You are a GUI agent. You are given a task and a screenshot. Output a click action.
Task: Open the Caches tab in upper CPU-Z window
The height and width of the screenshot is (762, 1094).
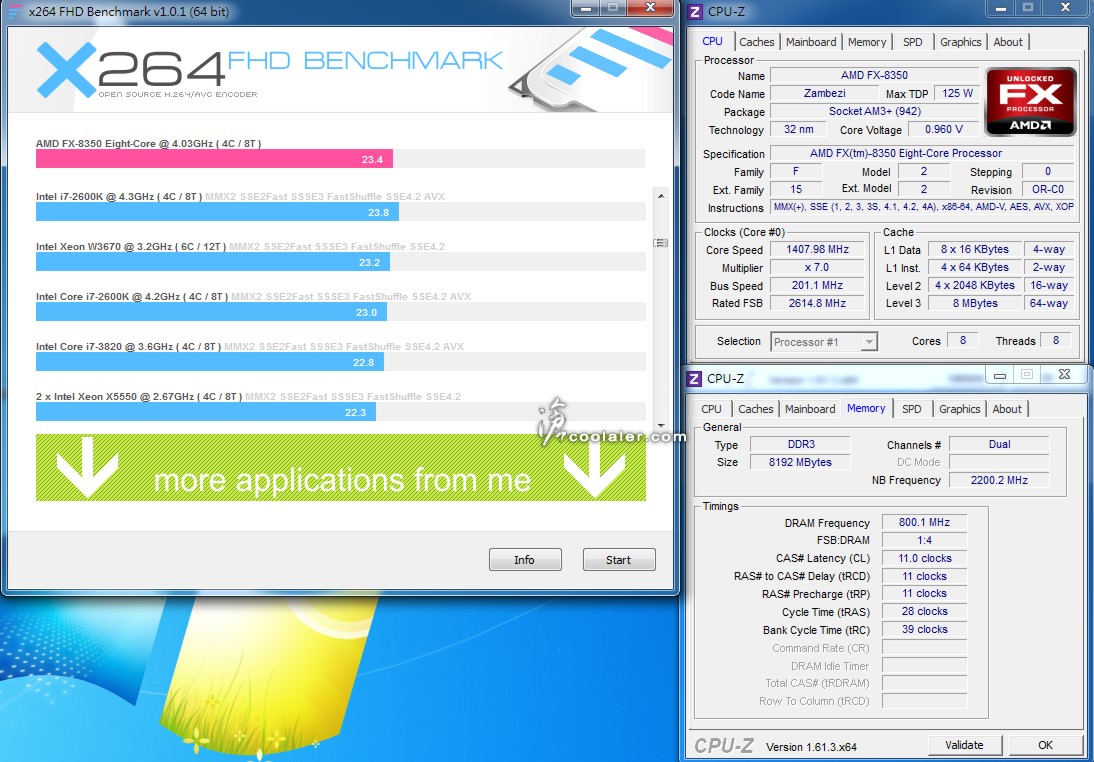[x=756, y=42]
